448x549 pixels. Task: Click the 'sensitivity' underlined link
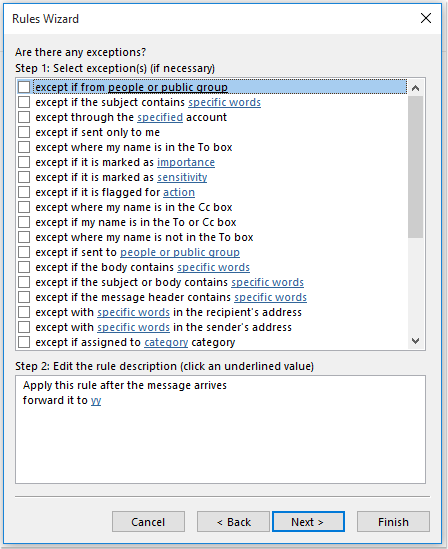coord(182,178)
